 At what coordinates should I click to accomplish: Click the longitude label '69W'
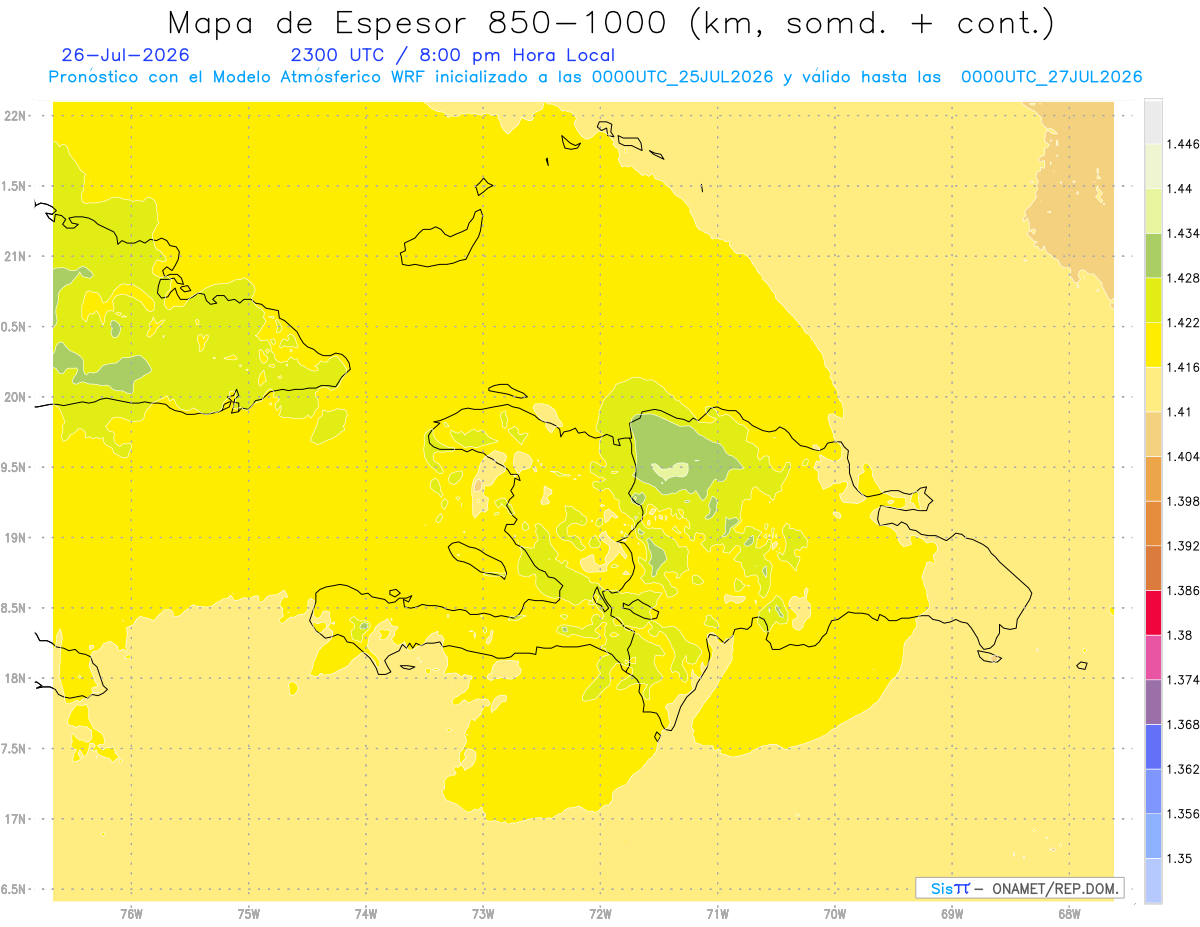(x=952, y=913)
